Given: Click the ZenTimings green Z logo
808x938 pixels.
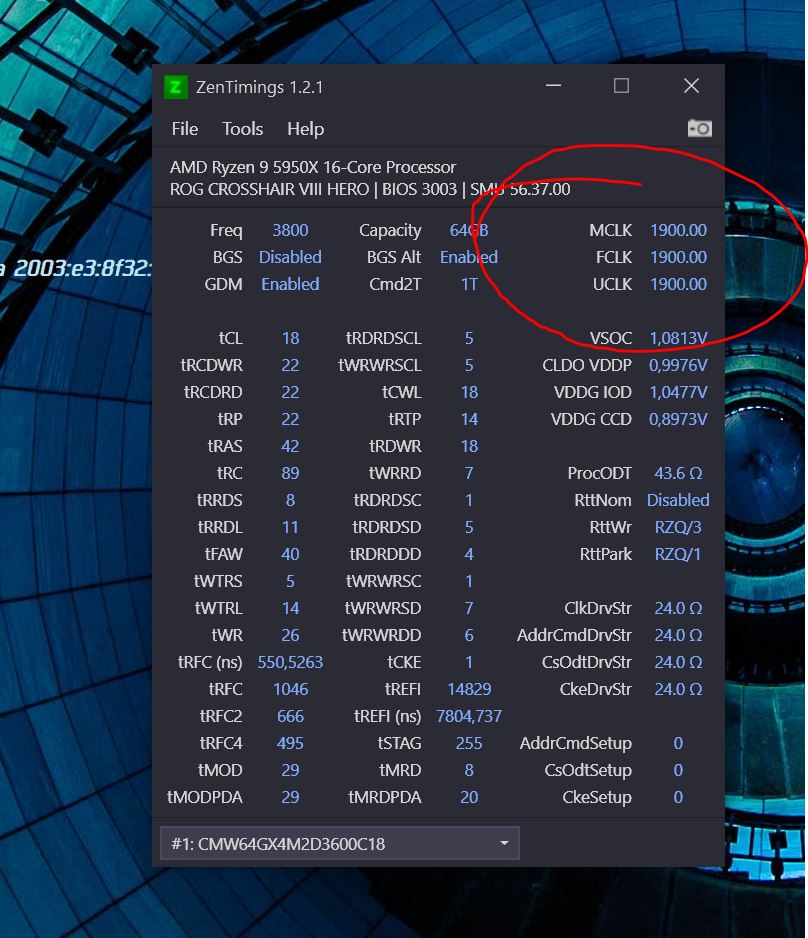Looking at the screenshot, I should click(x=176, y=87).
